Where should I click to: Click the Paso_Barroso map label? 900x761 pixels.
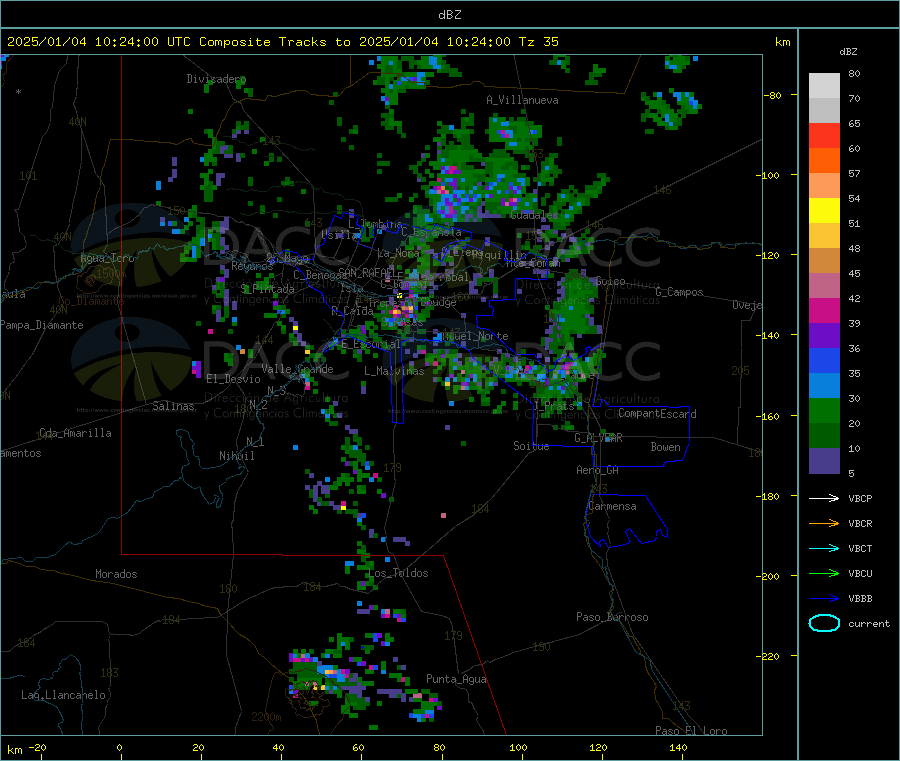[612, 617]
